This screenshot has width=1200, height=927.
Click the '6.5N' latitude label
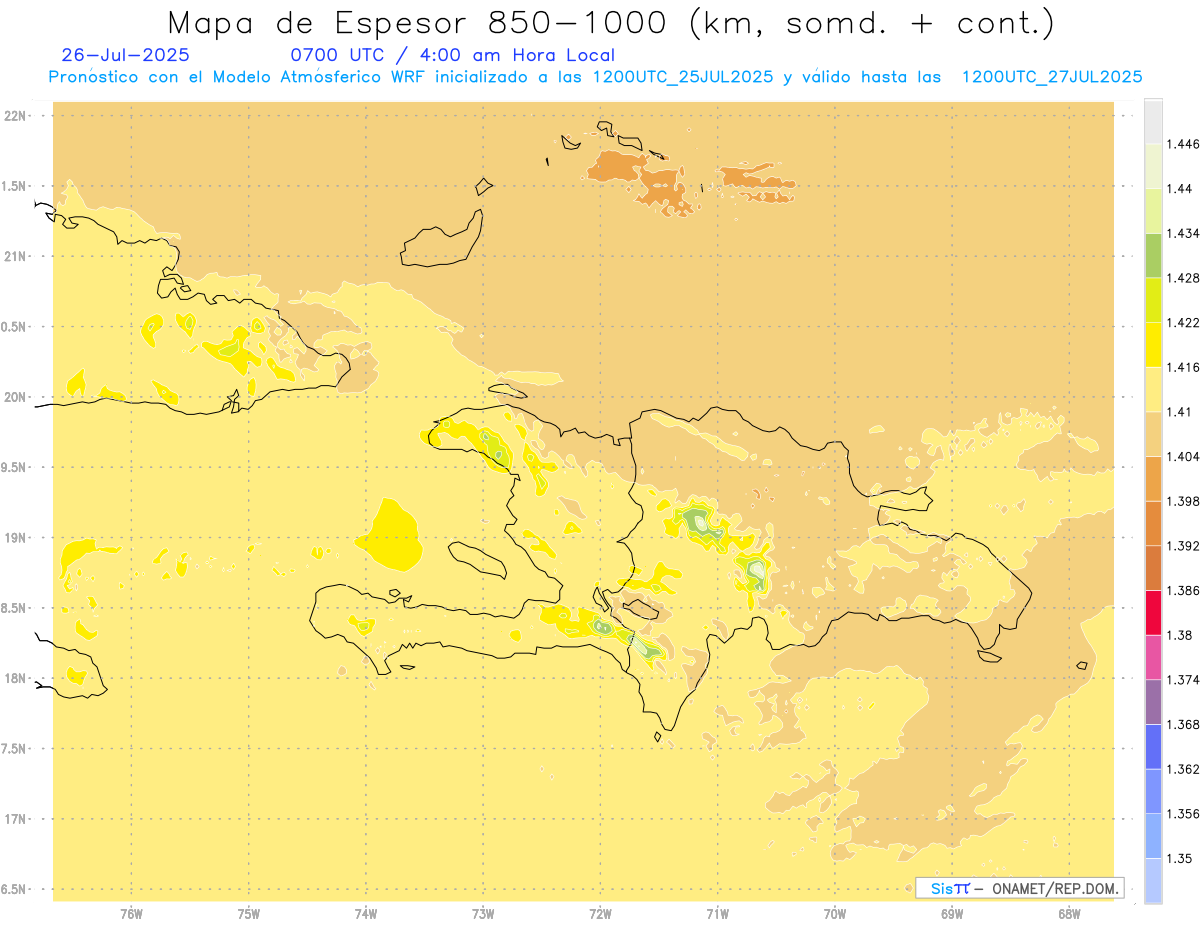15,890
